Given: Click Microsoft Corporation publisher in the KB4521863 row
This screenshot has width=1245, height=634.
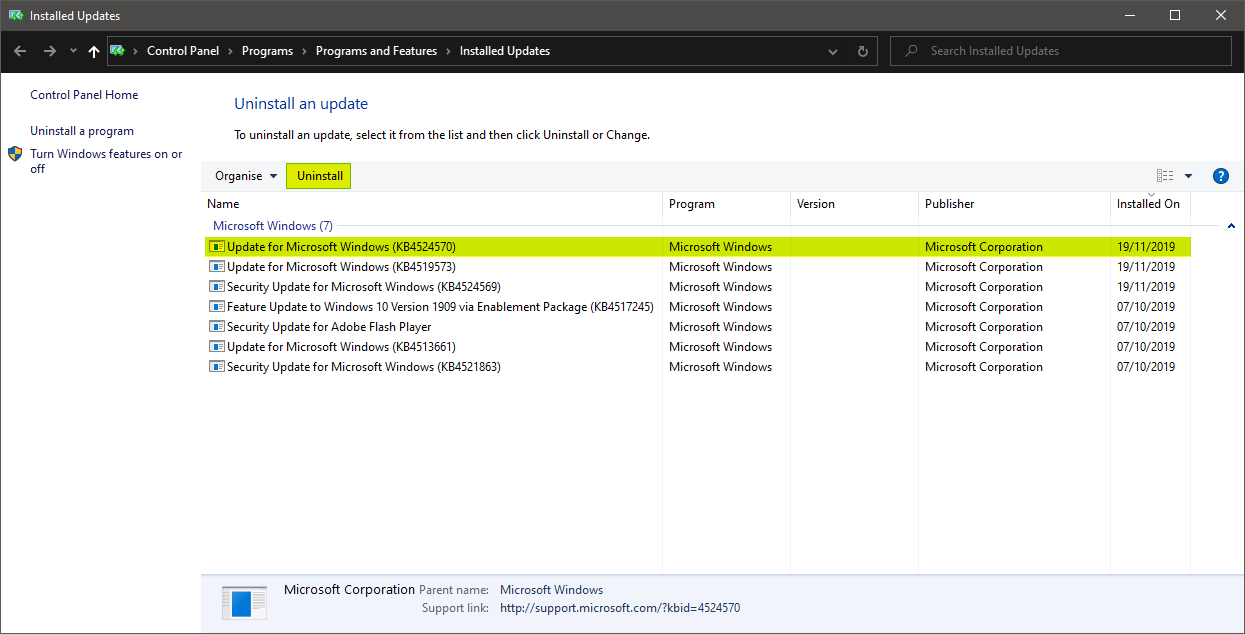Looking at the screenshot, I should [984, 367].
